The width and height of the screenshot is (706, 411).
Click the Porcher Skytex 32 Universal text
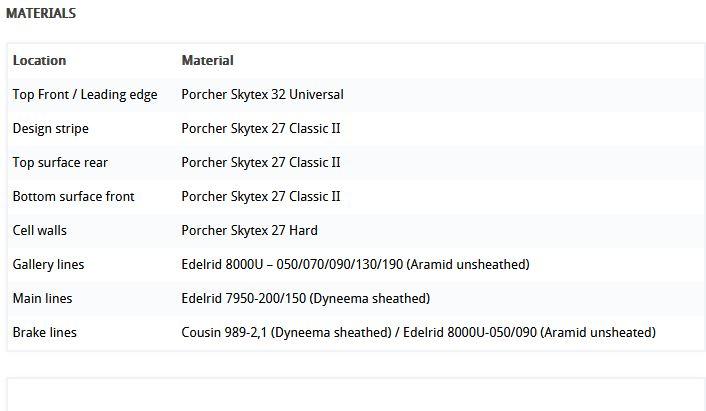coord(262,95)
